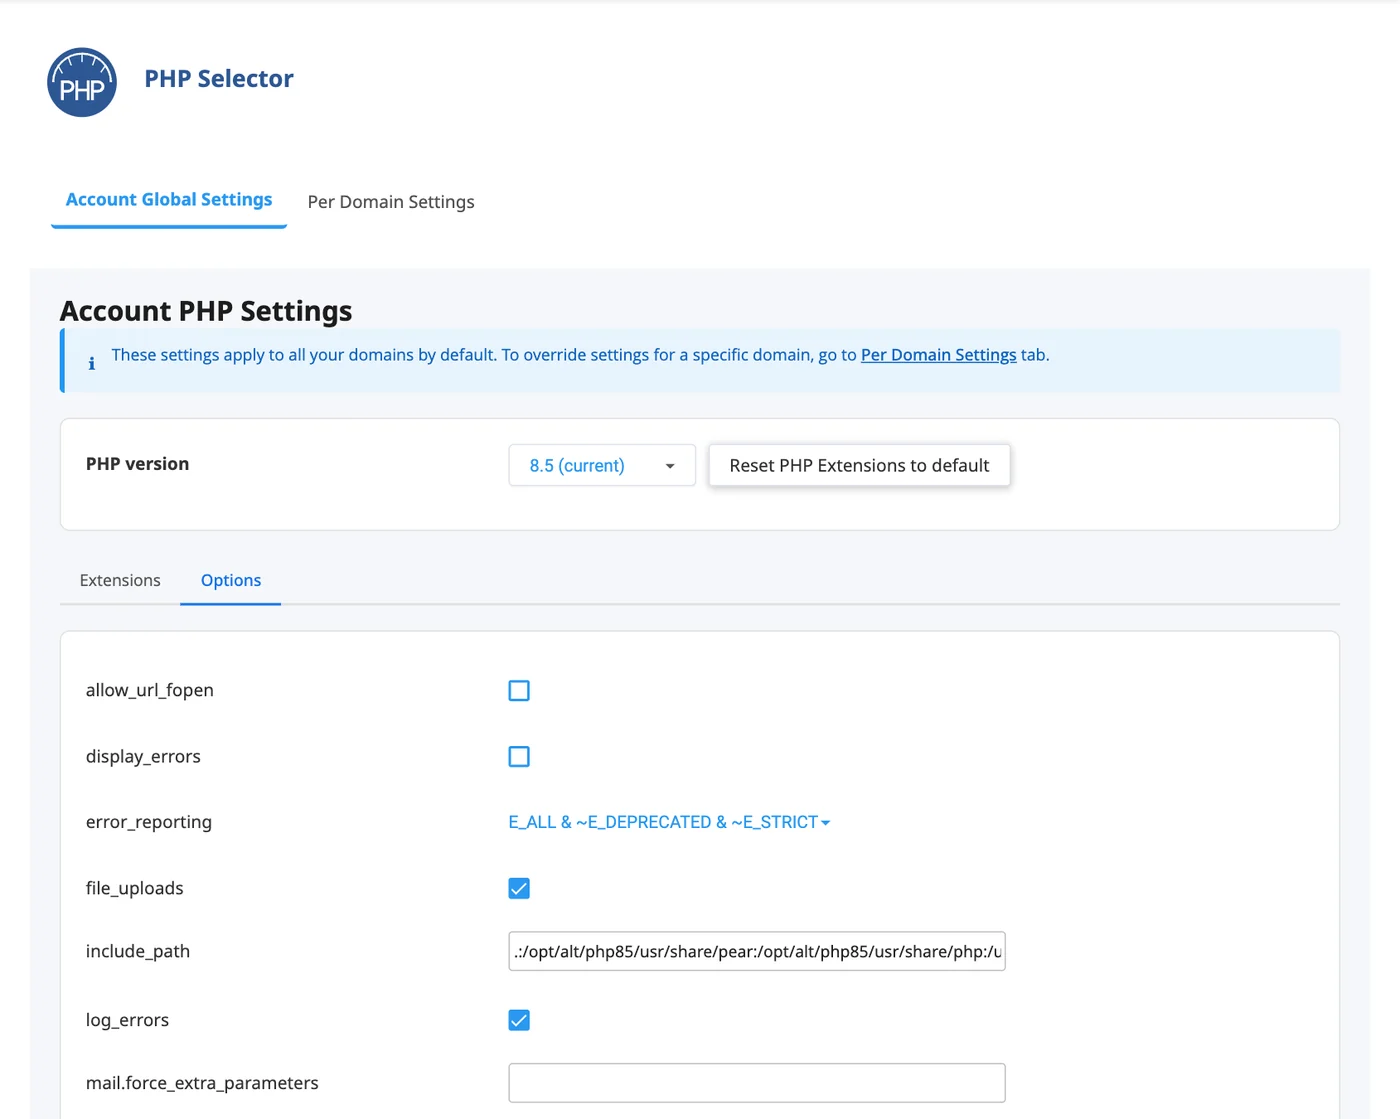Click the mail.force_extra_parameters text field
This screenshot has height=1119, width=1400.
pos(757,1083)
